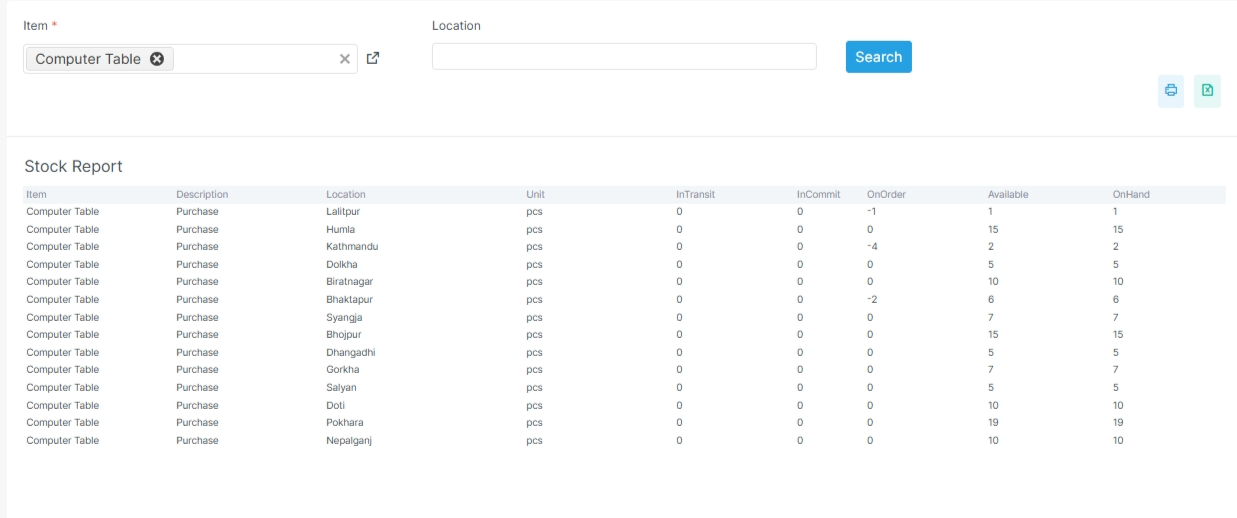This screenshot has width=1237, height=518.
Task: Click the Item column header
Action: coord(37,195)
